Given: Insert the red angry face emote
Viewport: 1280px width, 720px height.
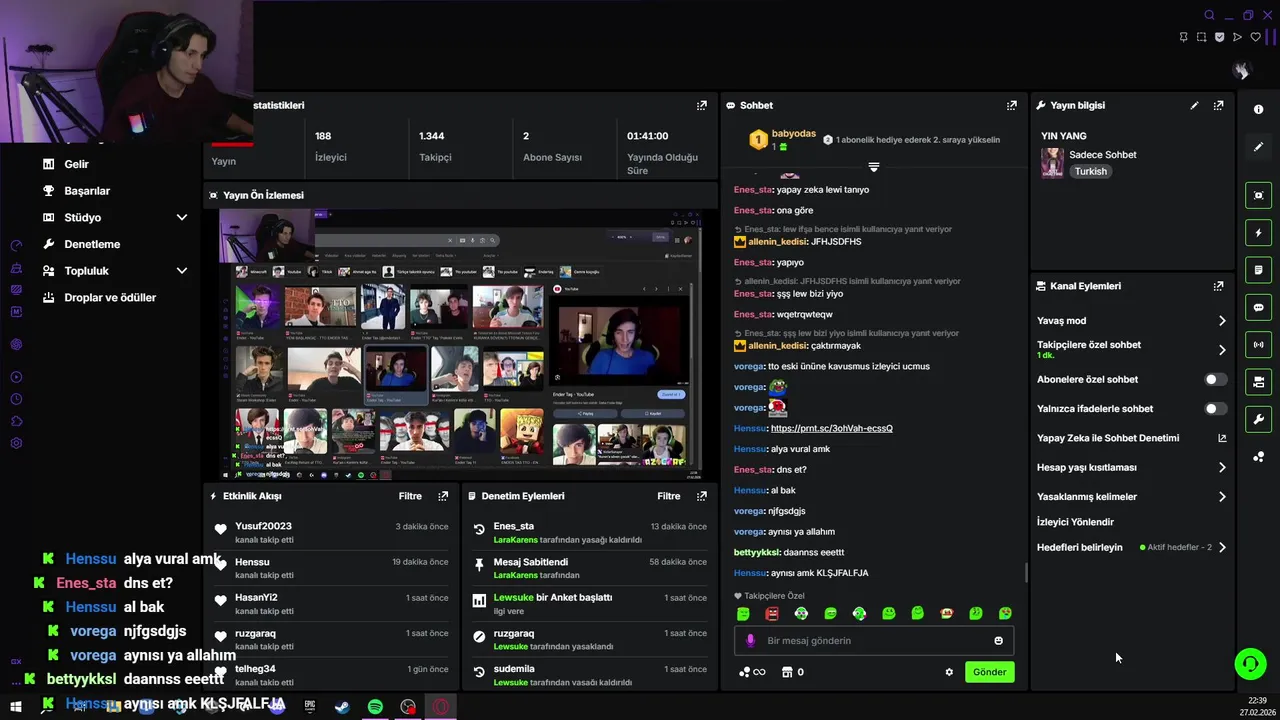Looking at the screenshot, I should (x=772, y=613).
